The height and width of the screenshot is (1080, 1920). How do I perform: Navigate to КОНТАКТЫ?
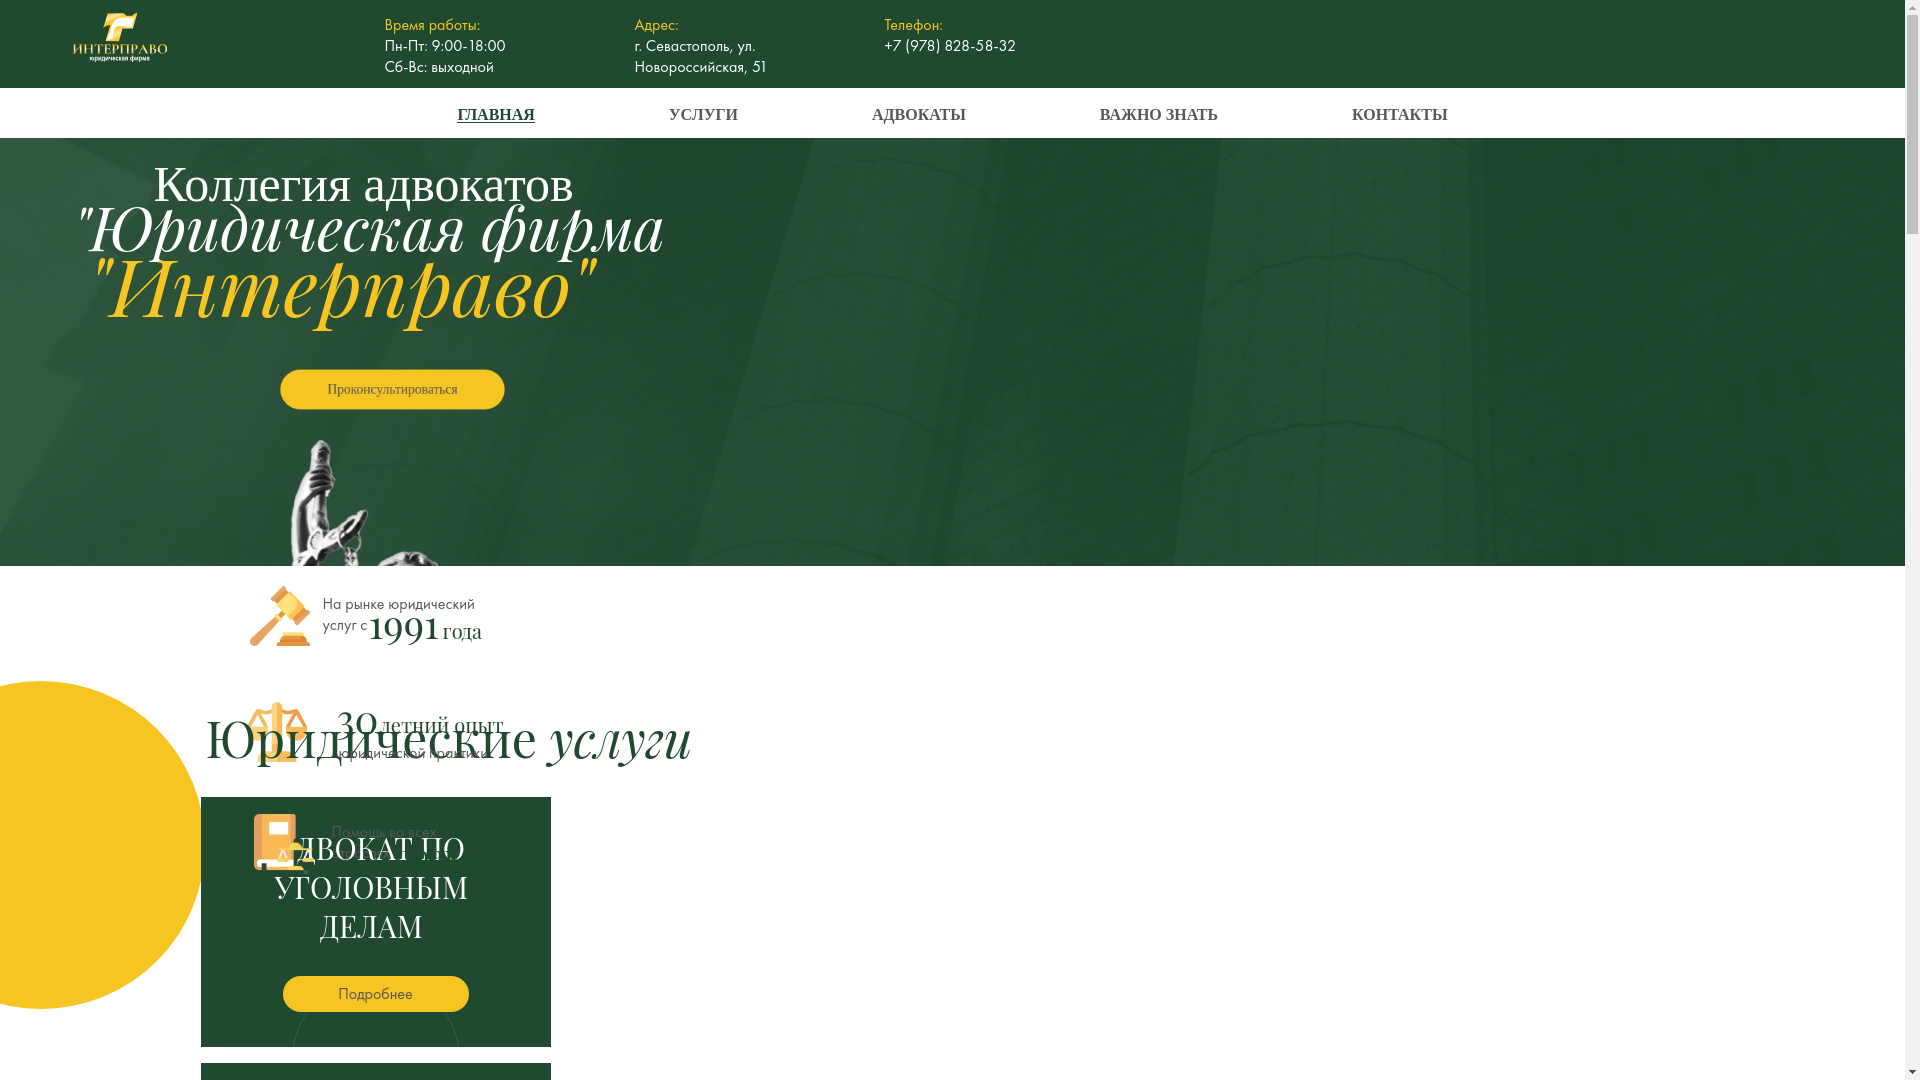tap(1400, 115)
